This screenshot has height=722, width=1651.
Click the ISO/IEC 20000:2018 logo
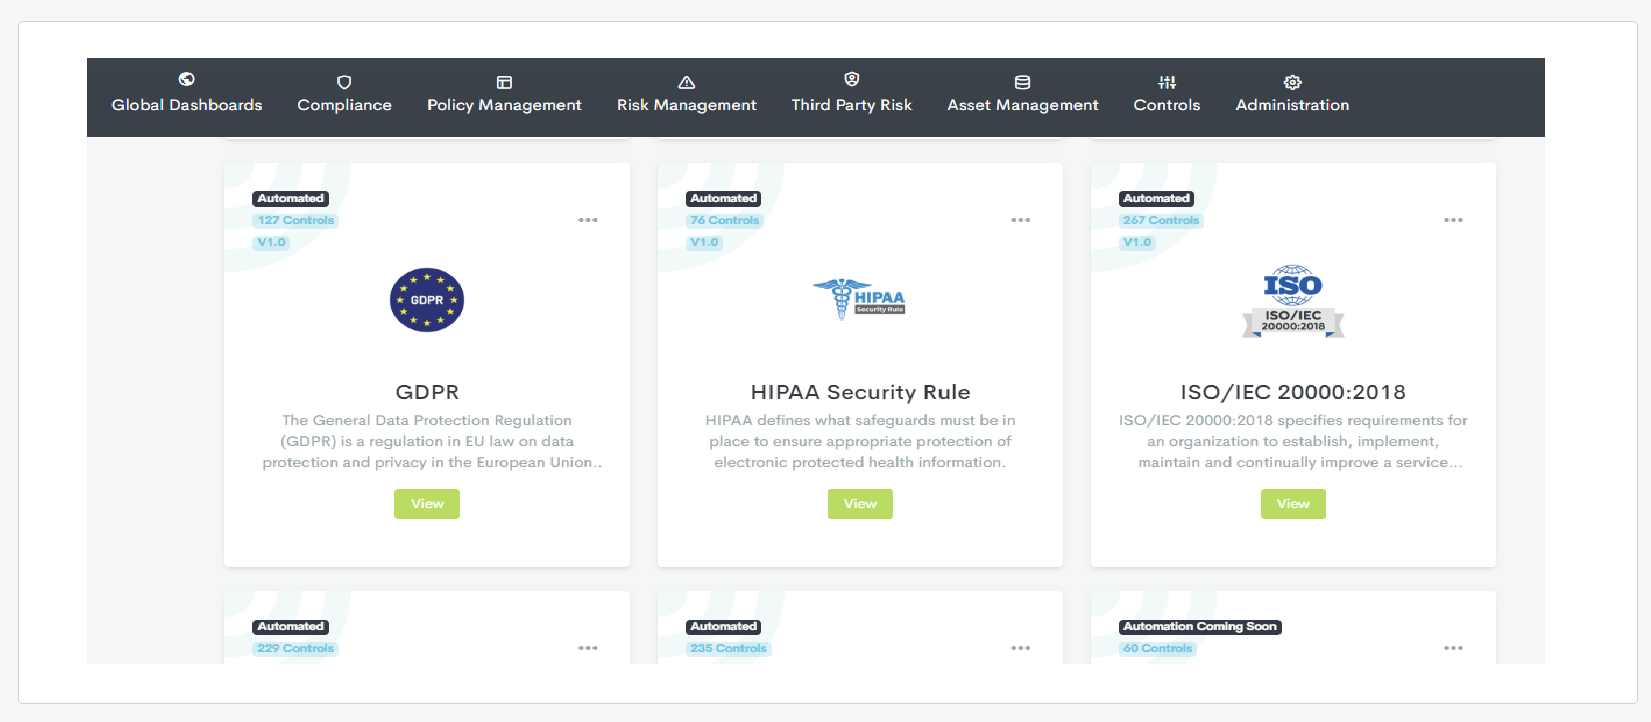[1293, 301]
